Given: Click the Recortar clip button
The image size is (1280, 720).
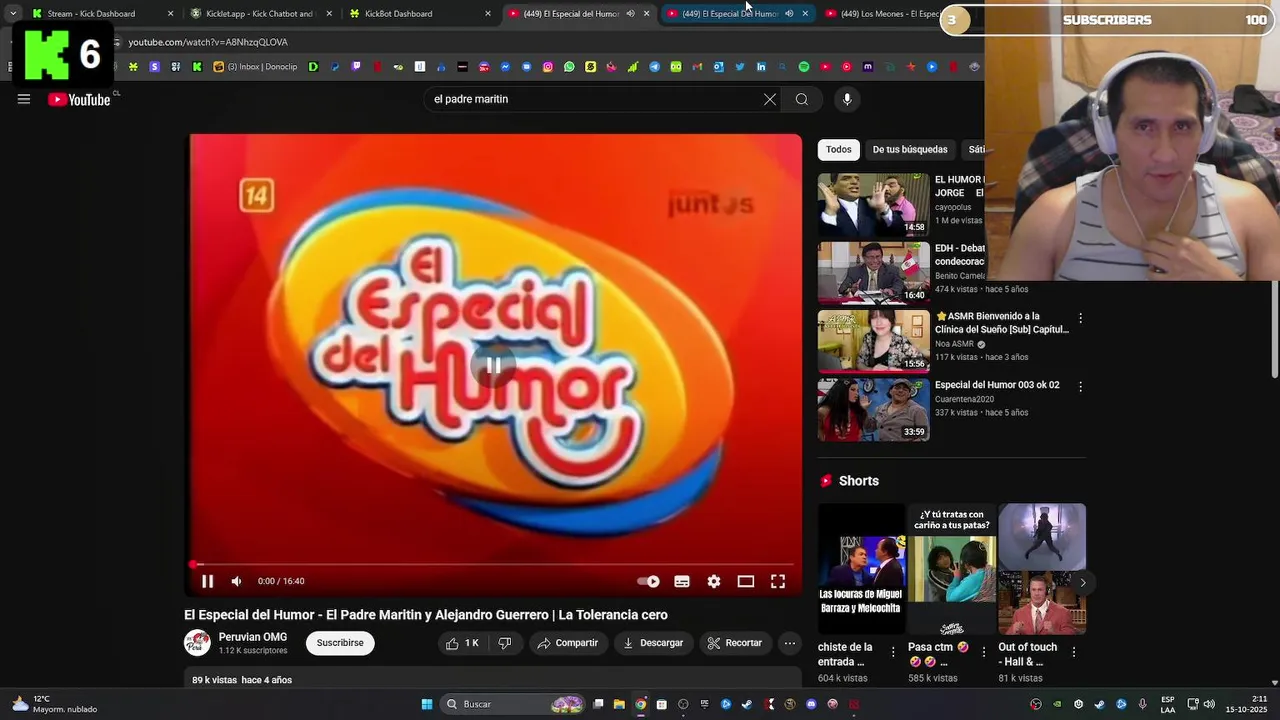Looking at the screenshot, I should point(735,643).
